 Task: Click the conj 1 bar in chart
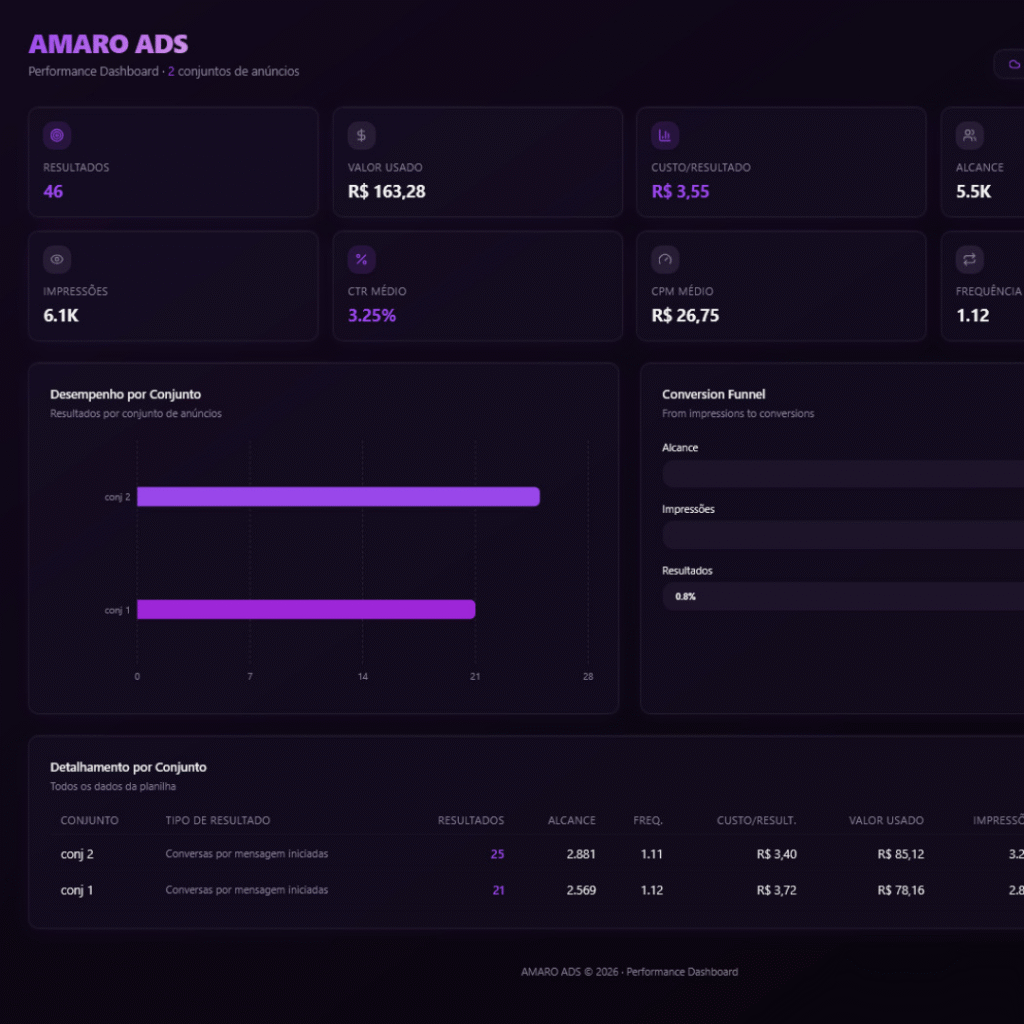pyautogui.click(x=306, y=610)
